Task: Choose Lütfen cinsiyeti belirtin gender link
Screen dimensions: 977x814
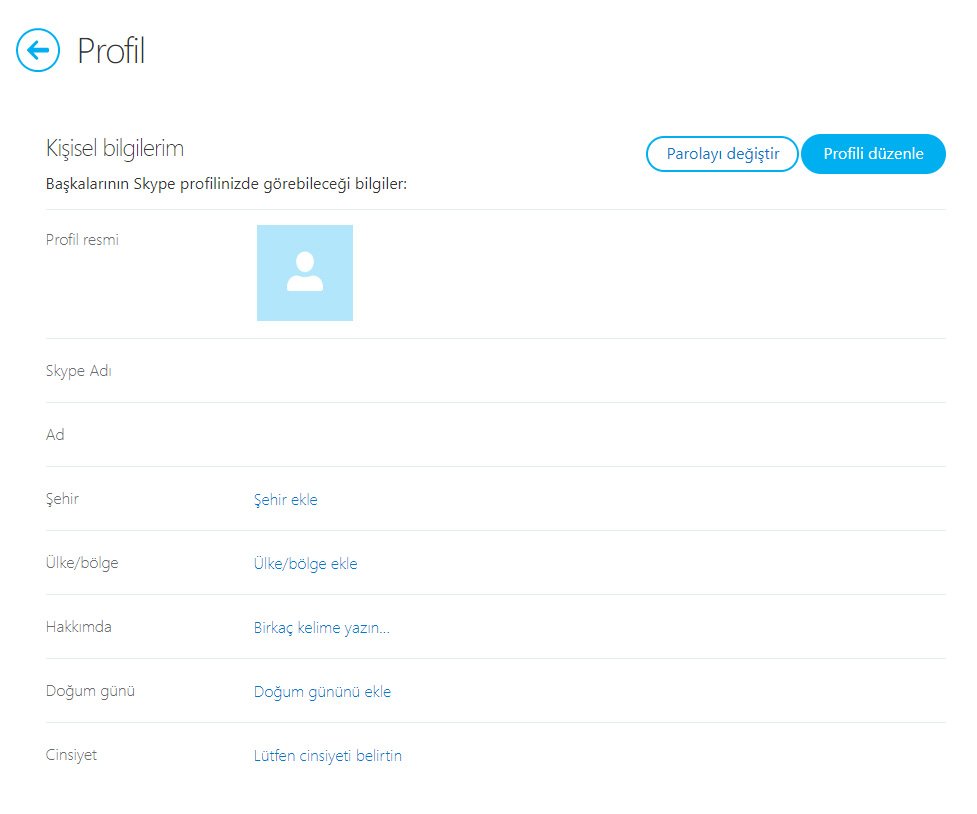Action: [327, 756]
